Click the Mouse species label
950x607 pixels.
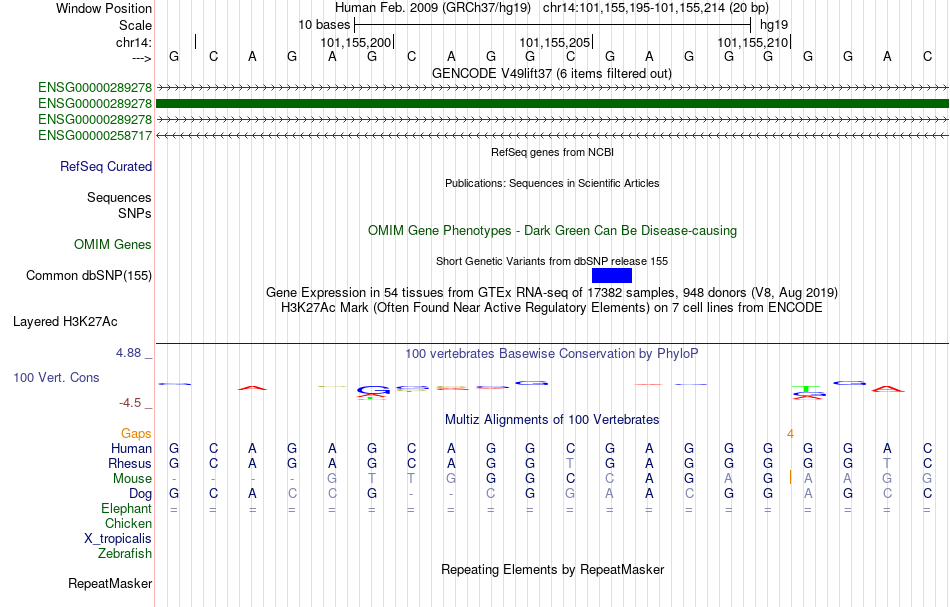point(133,479)
